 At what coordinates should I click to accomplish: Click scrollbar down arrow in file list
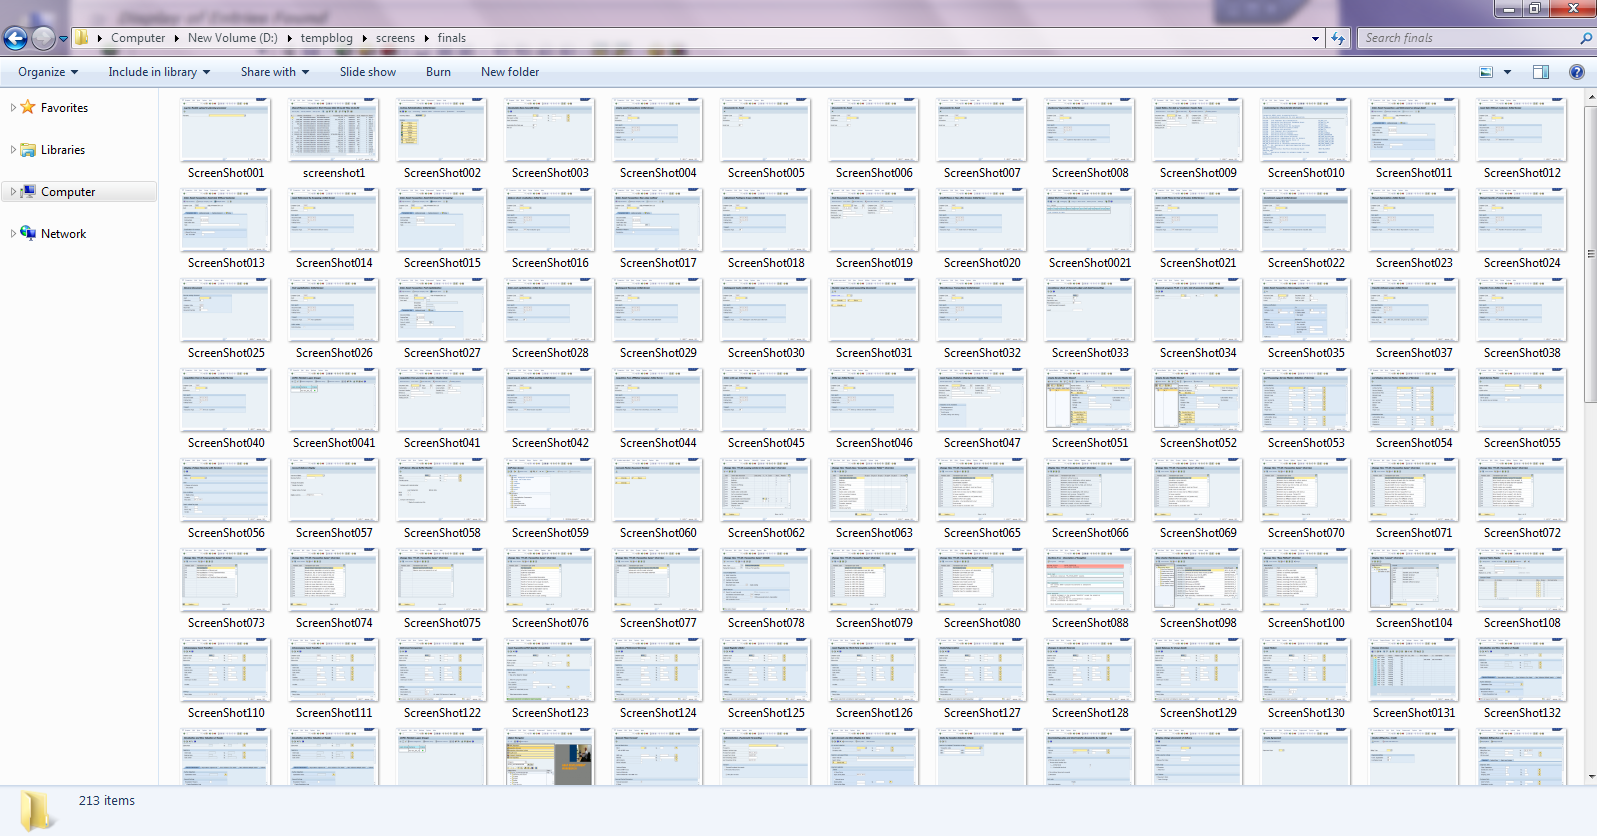point(1590,776)
